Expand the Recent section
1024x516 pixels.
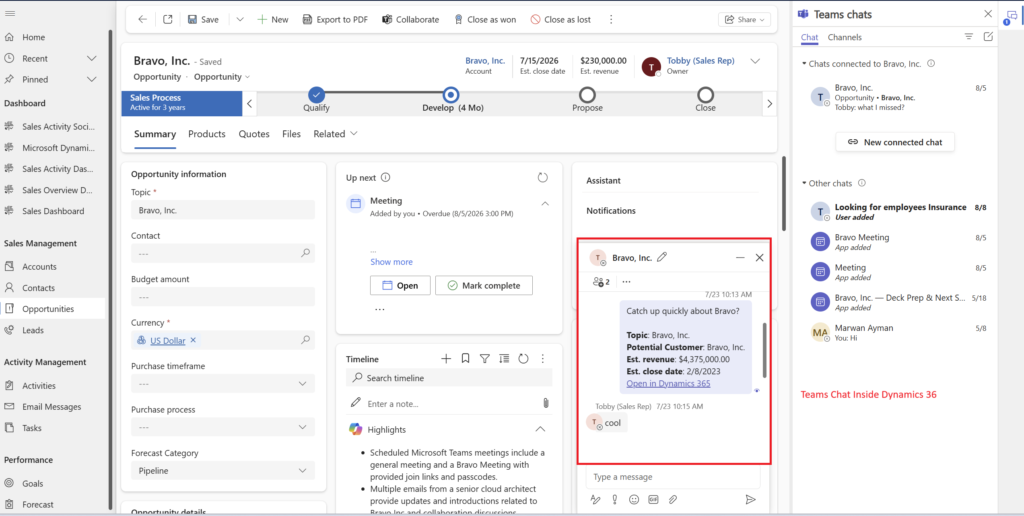point(91,58)
